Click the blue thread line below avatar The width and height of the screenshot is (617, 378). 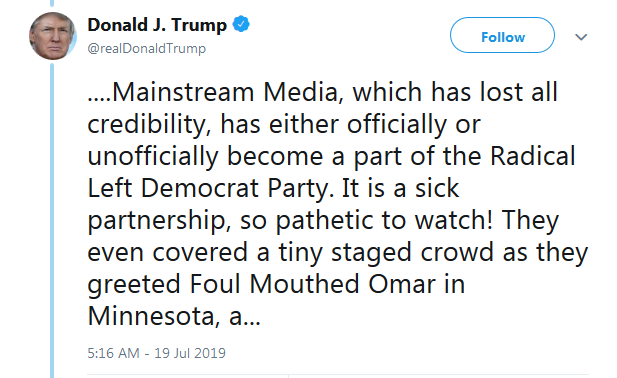point(52,220)
